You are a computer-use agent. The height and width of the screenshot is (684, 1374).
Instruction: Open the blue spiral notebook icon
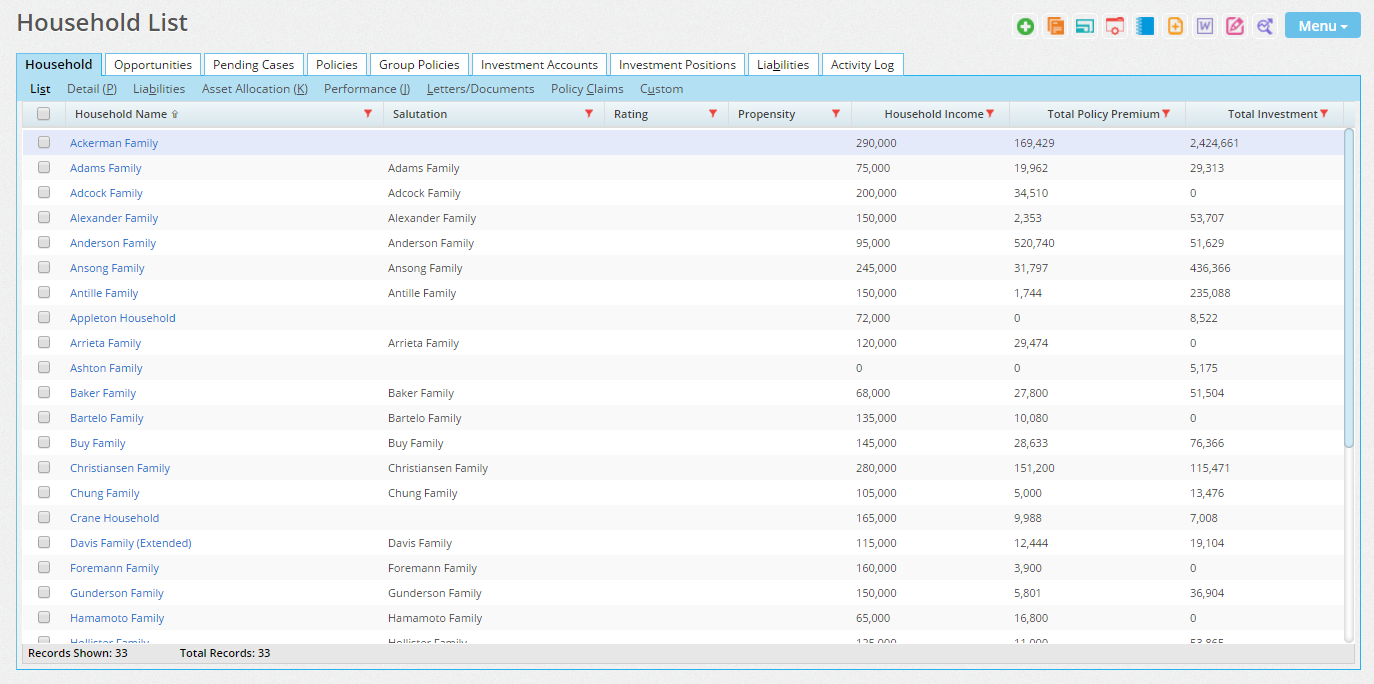click(x=1145, y=27)
